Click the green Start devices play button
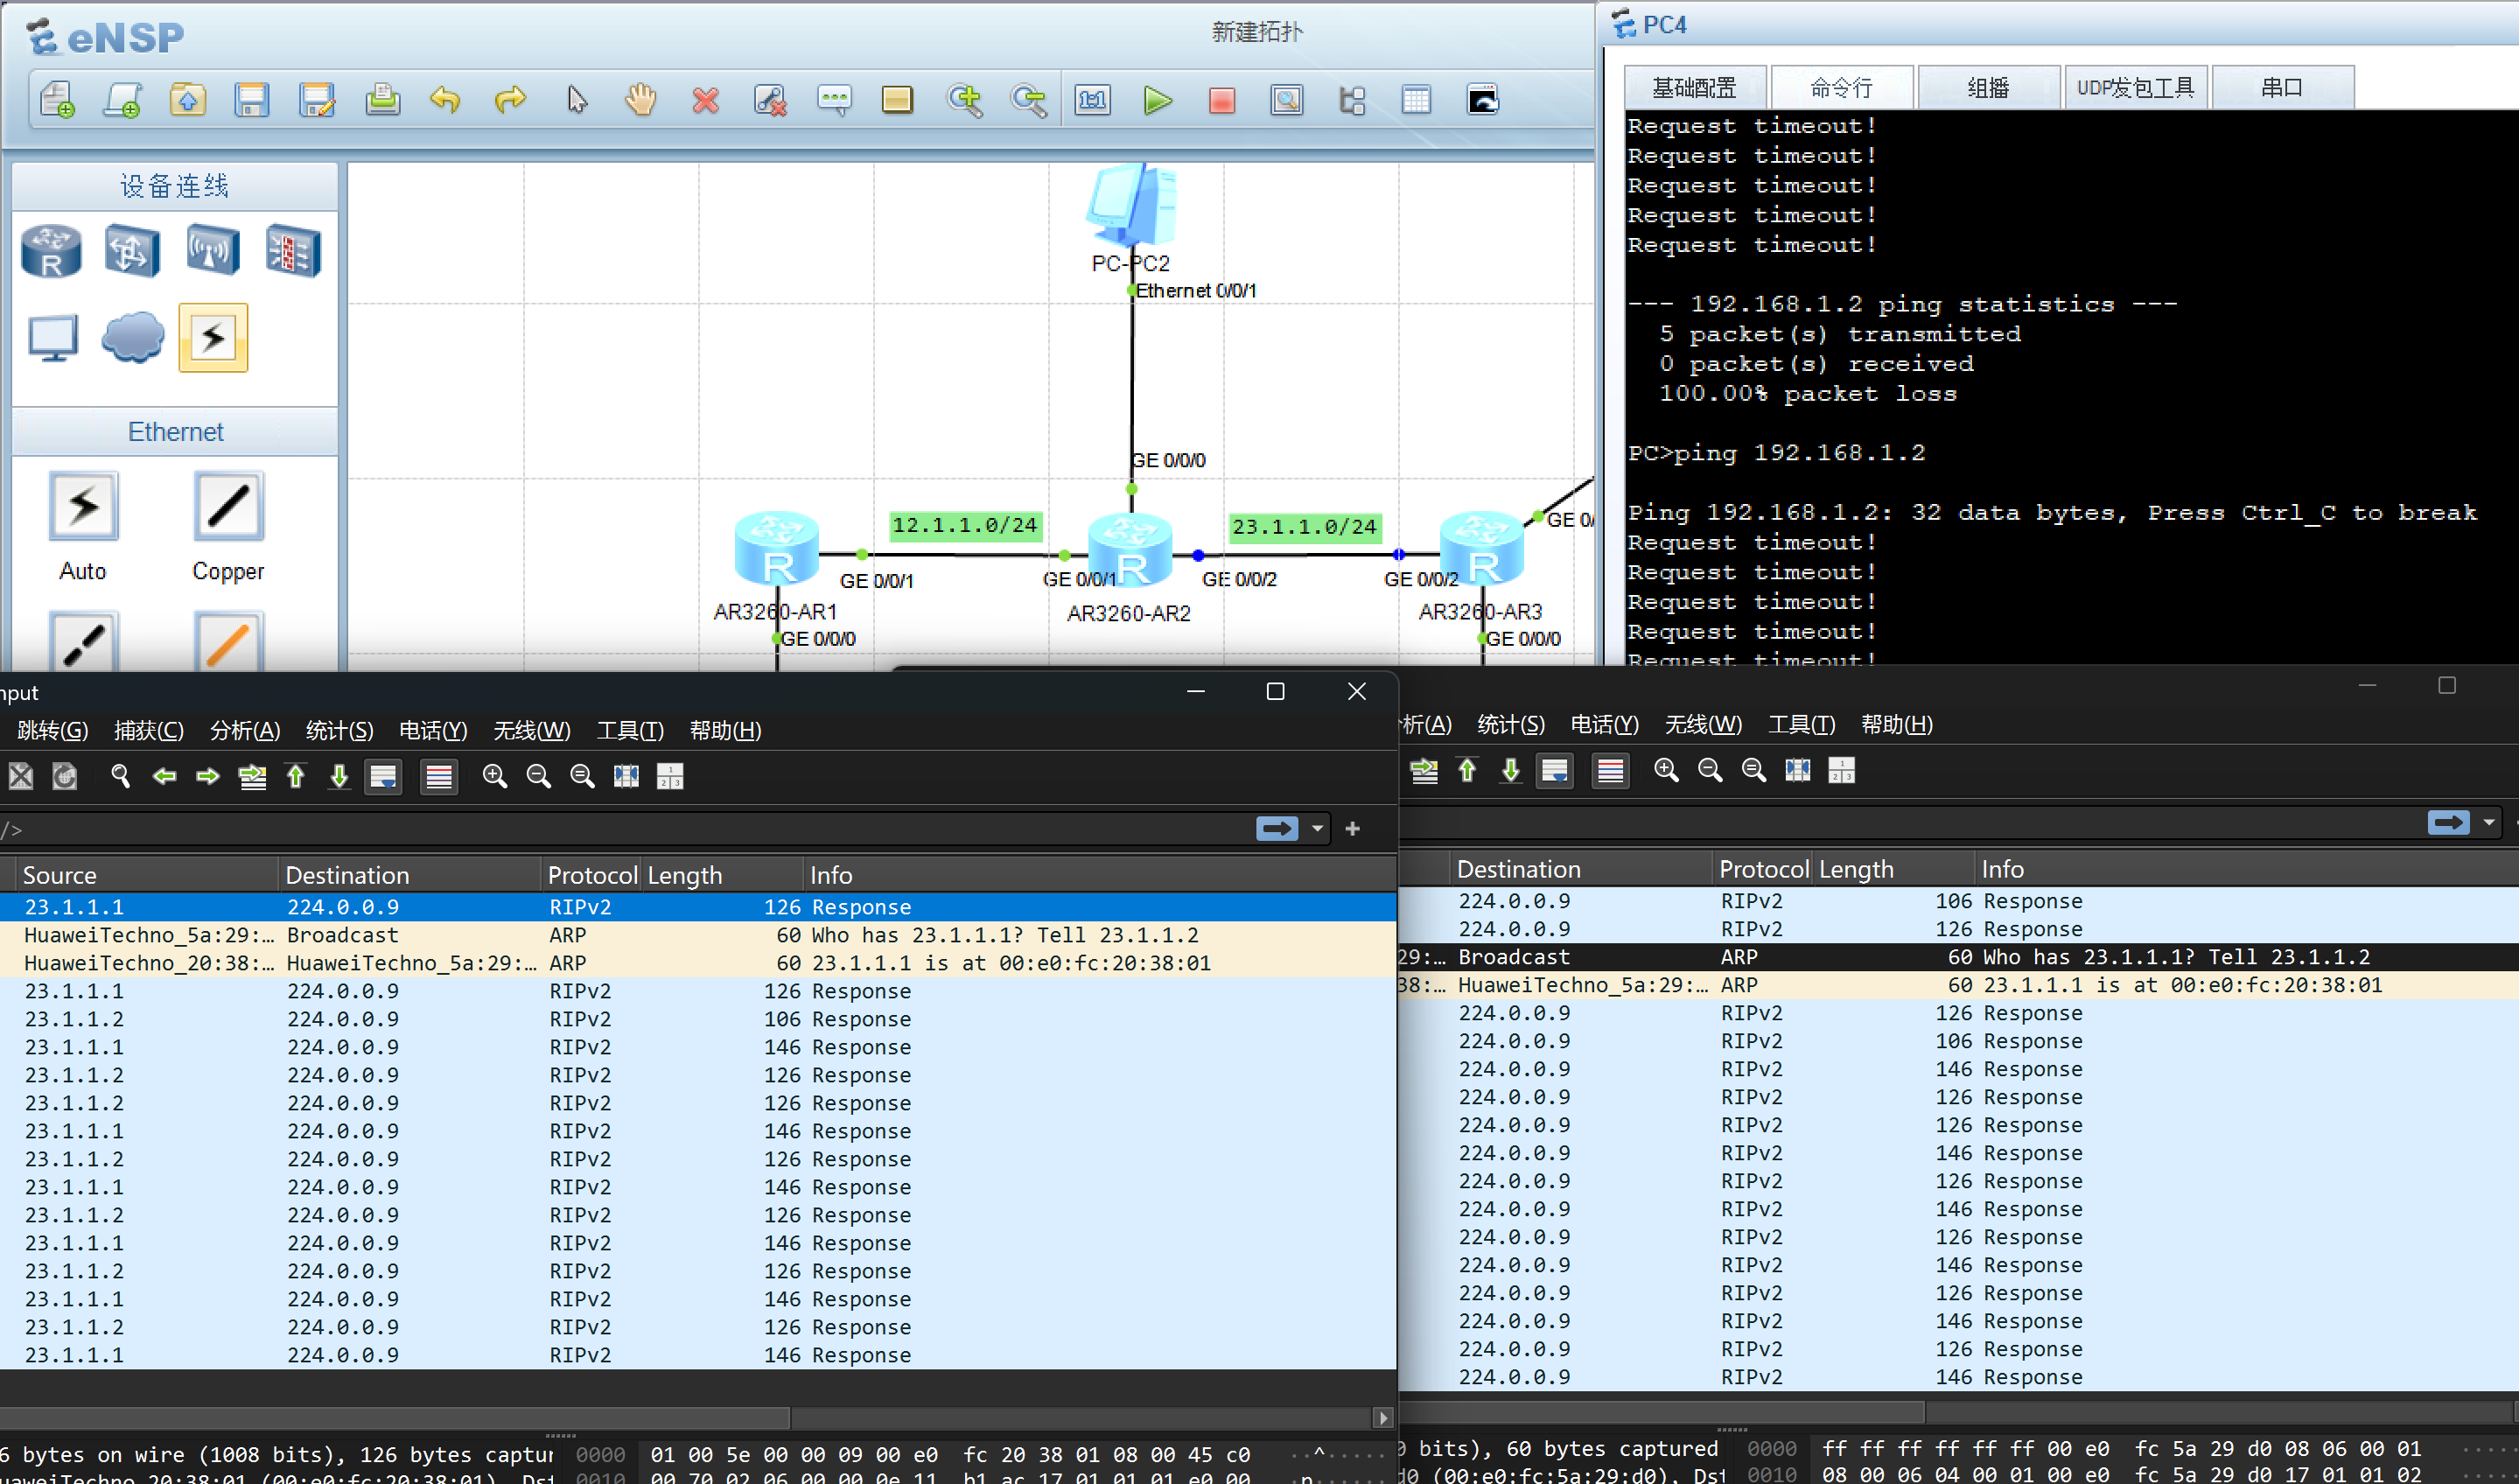Image resolution: width=2519 pixels, height=1484 pixels. click(1157, 100)
